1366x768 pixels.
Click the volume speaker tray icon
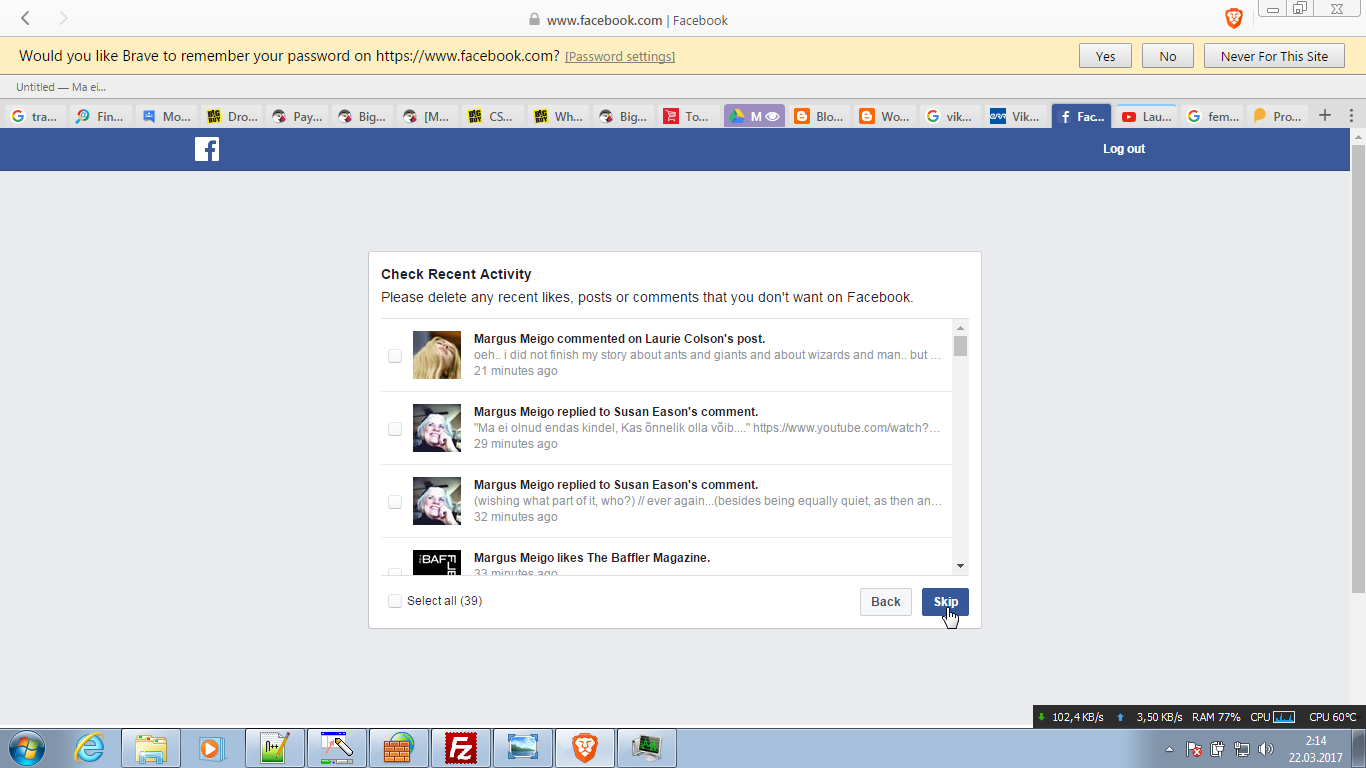click(1266, 749)
